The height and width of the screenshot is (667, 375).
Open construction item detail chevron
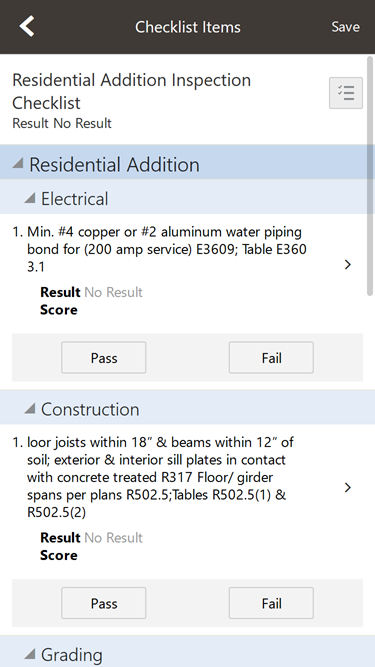(x=348, y=487)
